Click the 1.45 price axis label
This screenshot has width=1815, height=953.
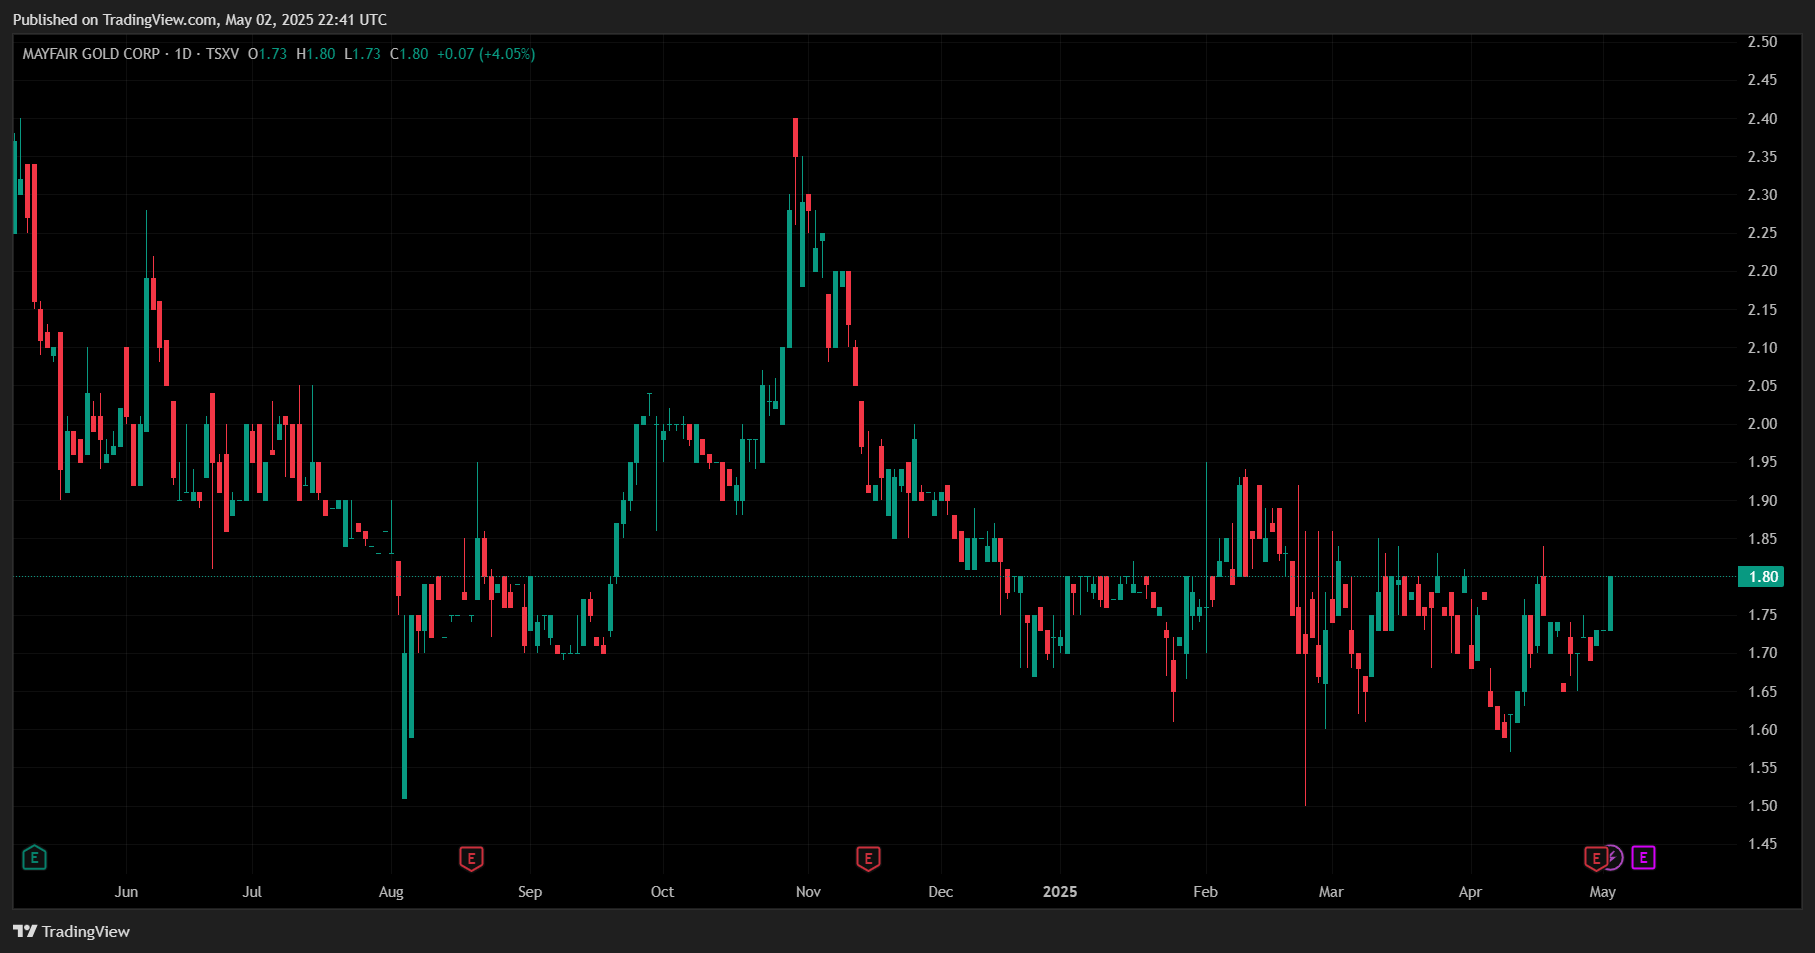click(x=1762, y=844)
